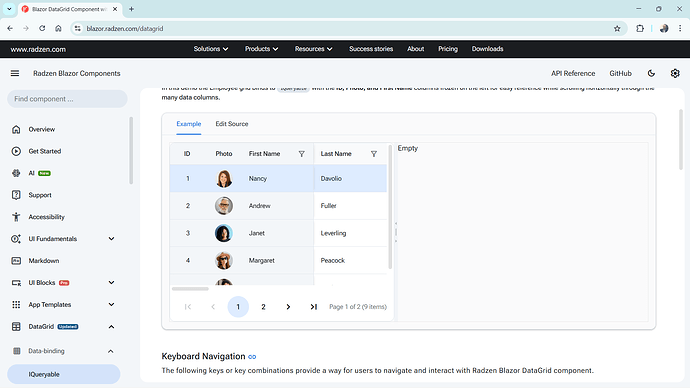Expand App Templates section chevron

coord(111,304)
